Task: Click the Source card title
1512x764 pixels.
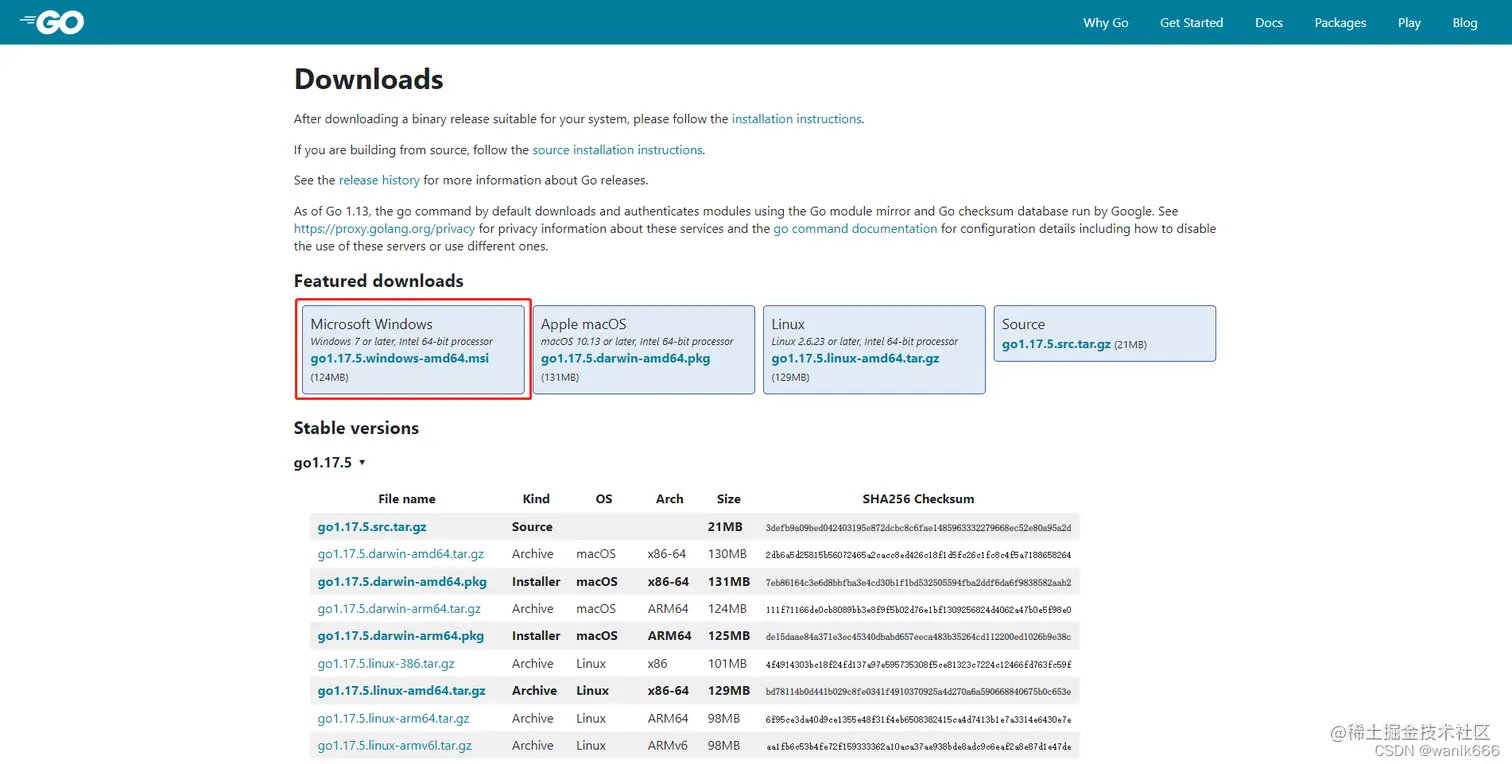Action: pyautogui.click(x=1023, y=324)
